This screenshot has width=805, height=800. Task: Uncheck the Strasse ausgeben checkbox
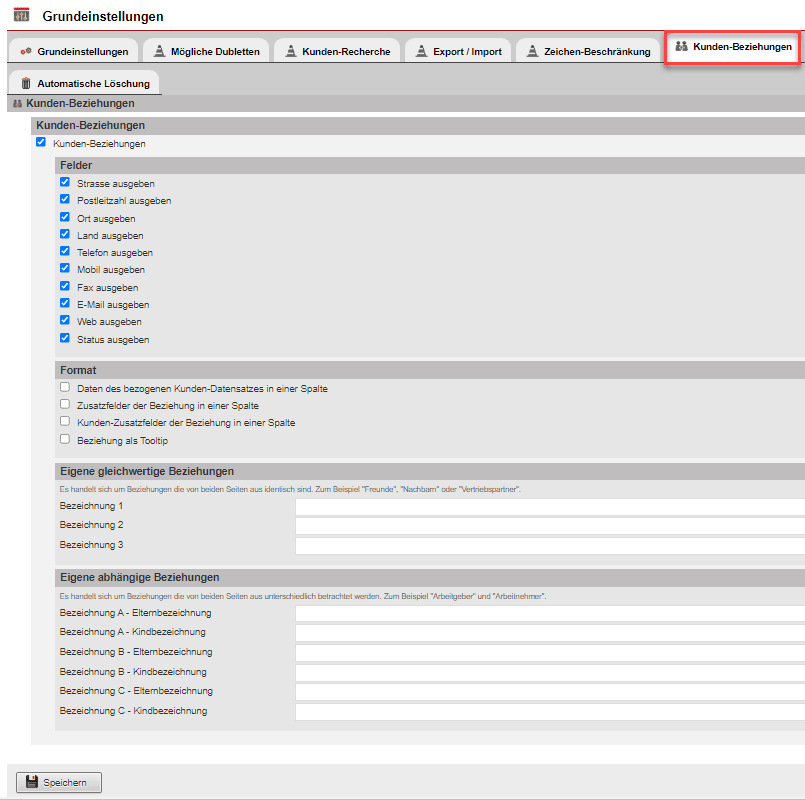click(65, 183)
